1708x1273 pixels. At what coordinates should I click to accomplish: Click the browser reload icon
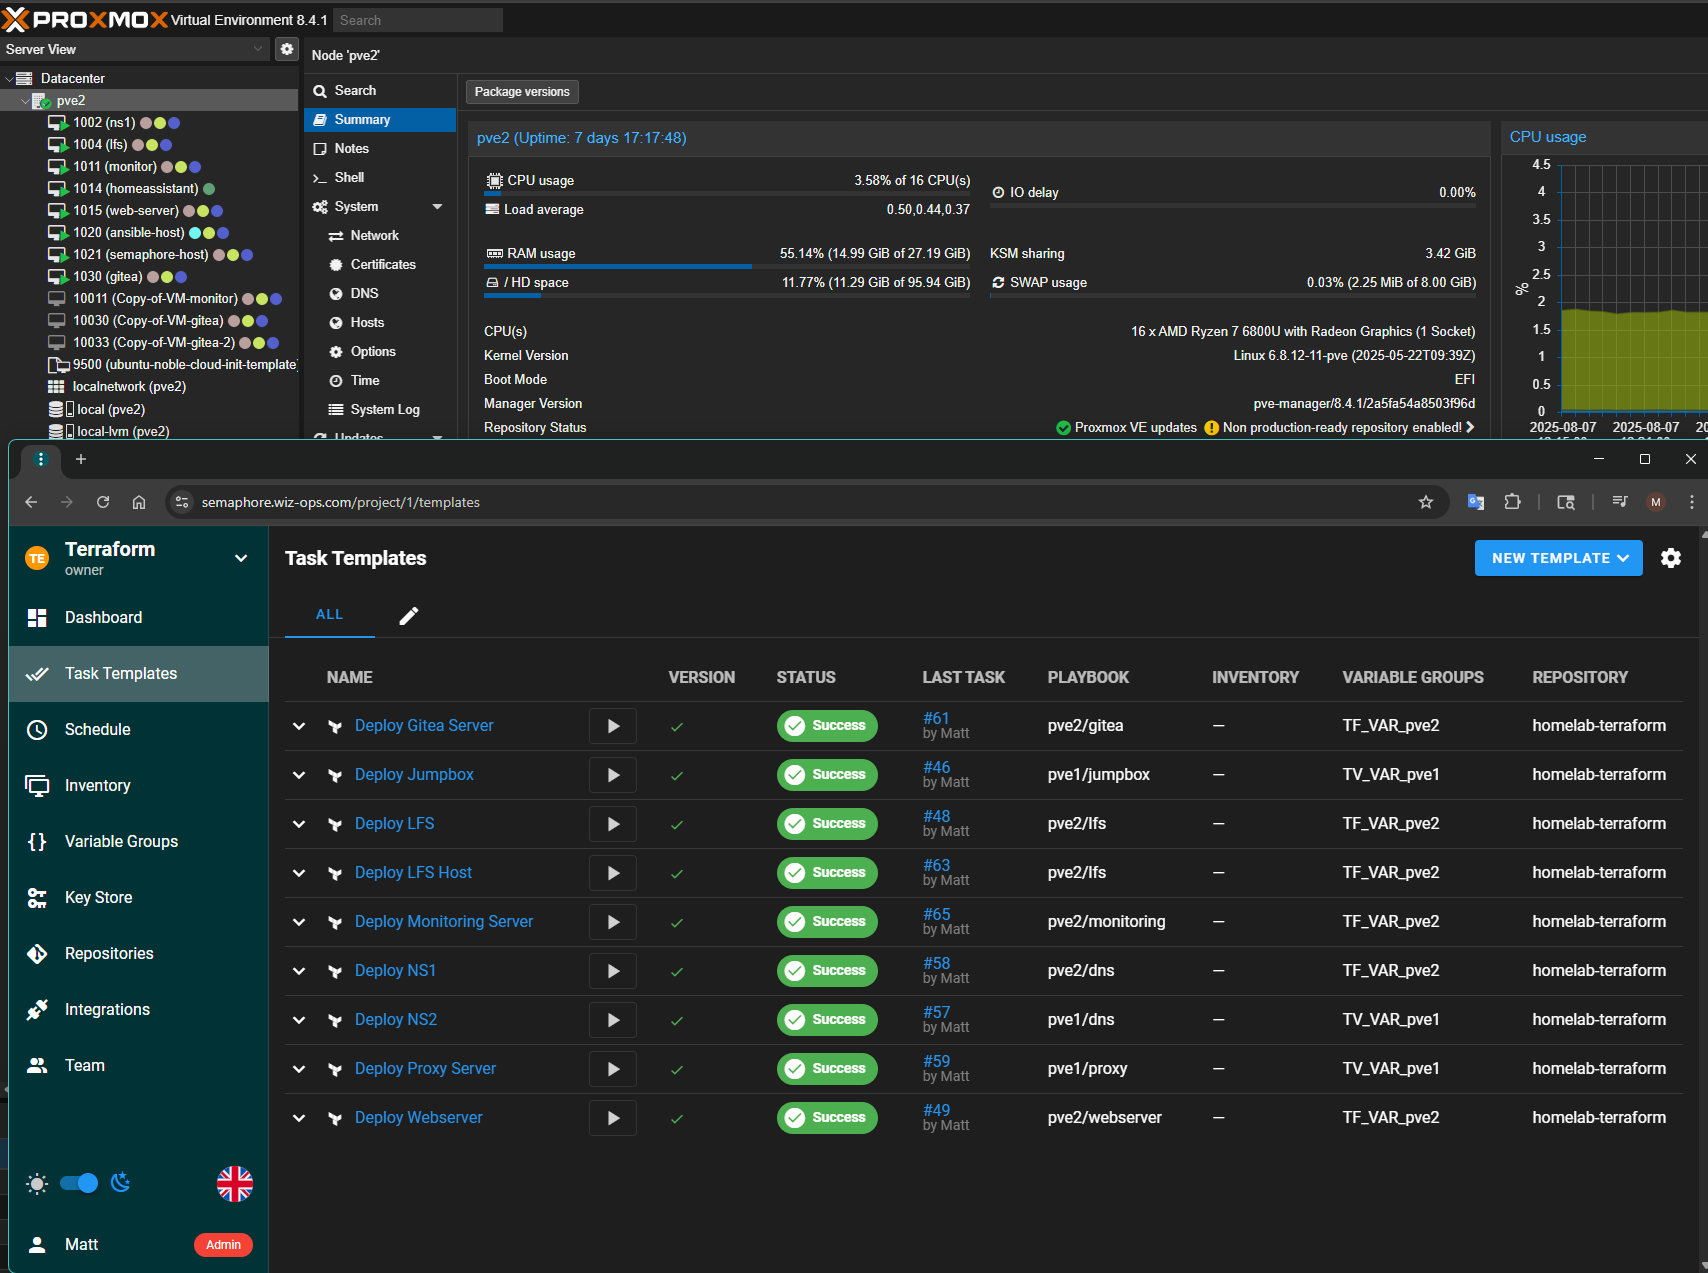coord(103,502)
